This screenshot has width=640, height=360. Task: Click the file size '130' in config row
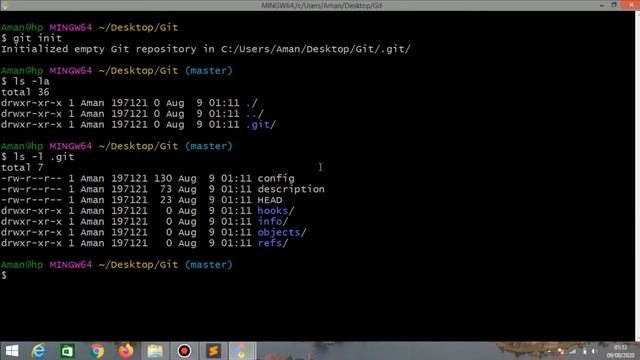pos(163,178)
